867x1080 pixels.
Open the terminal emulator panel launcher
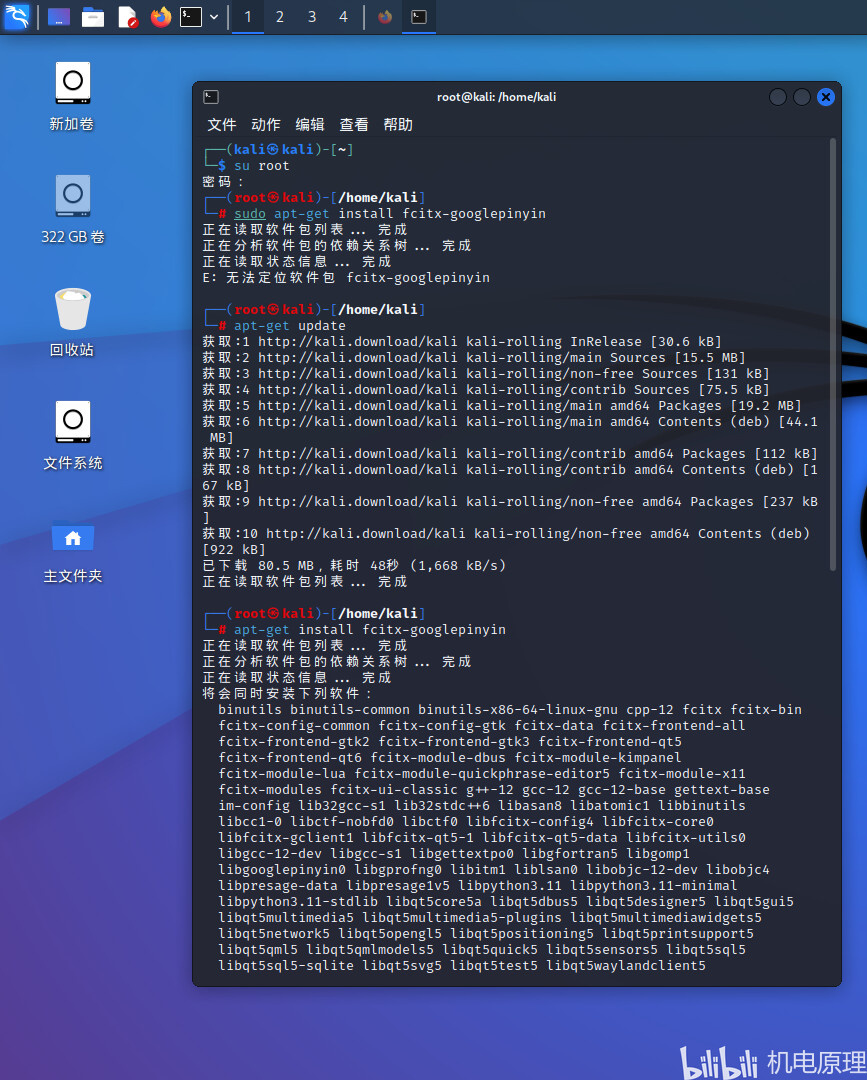[x=191, y=17]
